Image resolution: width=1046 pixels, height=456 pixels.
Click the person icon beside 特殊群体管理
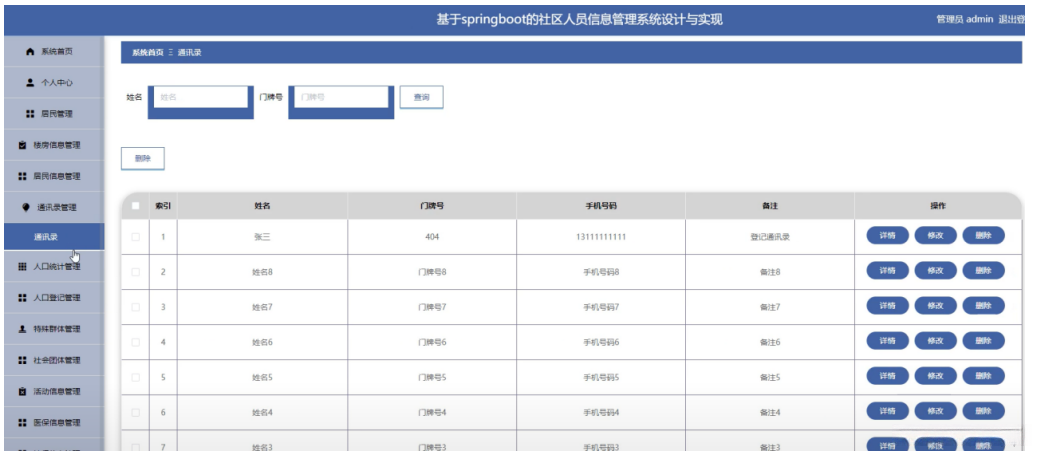point(22,329)
